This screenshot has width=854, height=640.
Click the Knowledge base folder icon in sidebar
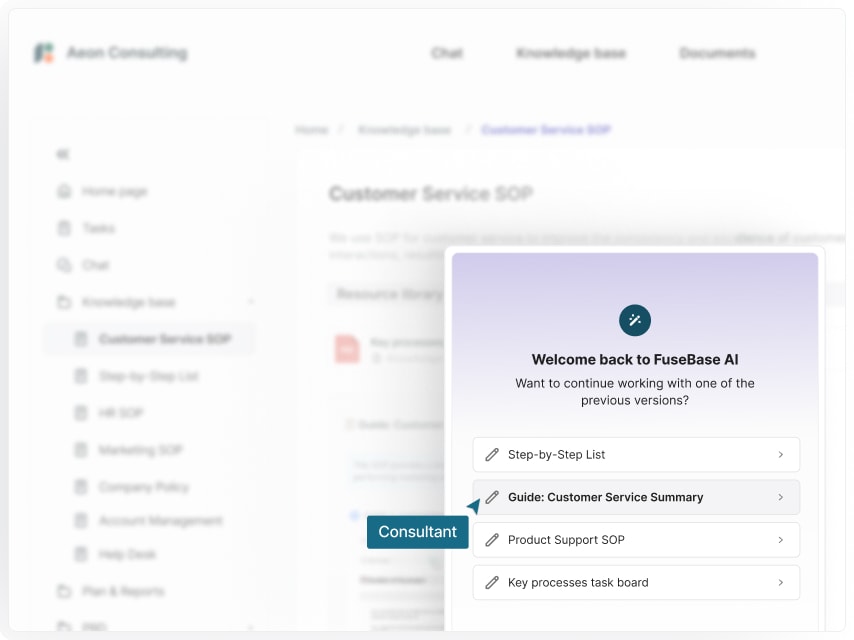(x=64, y=302)
